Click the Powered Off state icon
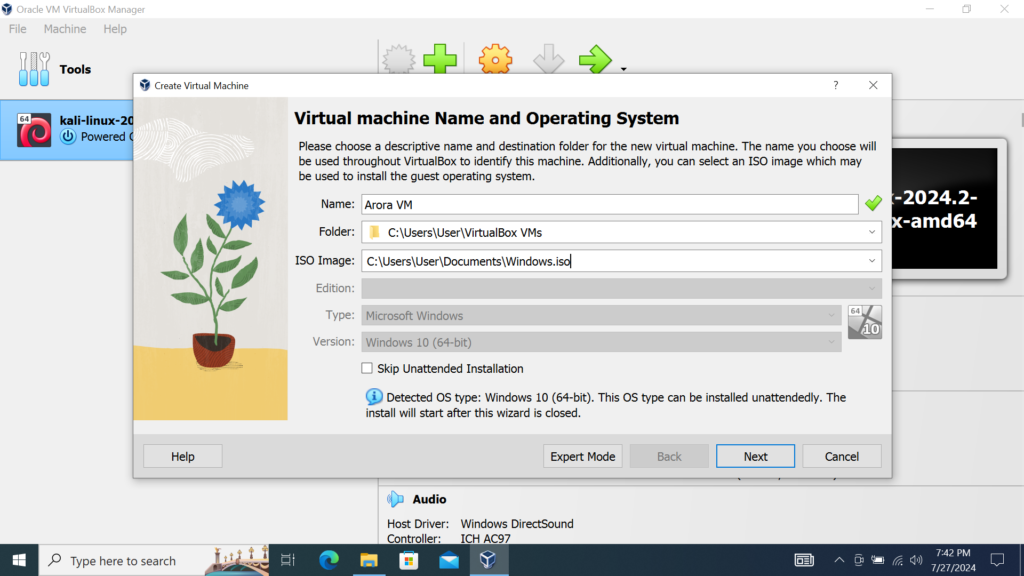 pos(68,136)
